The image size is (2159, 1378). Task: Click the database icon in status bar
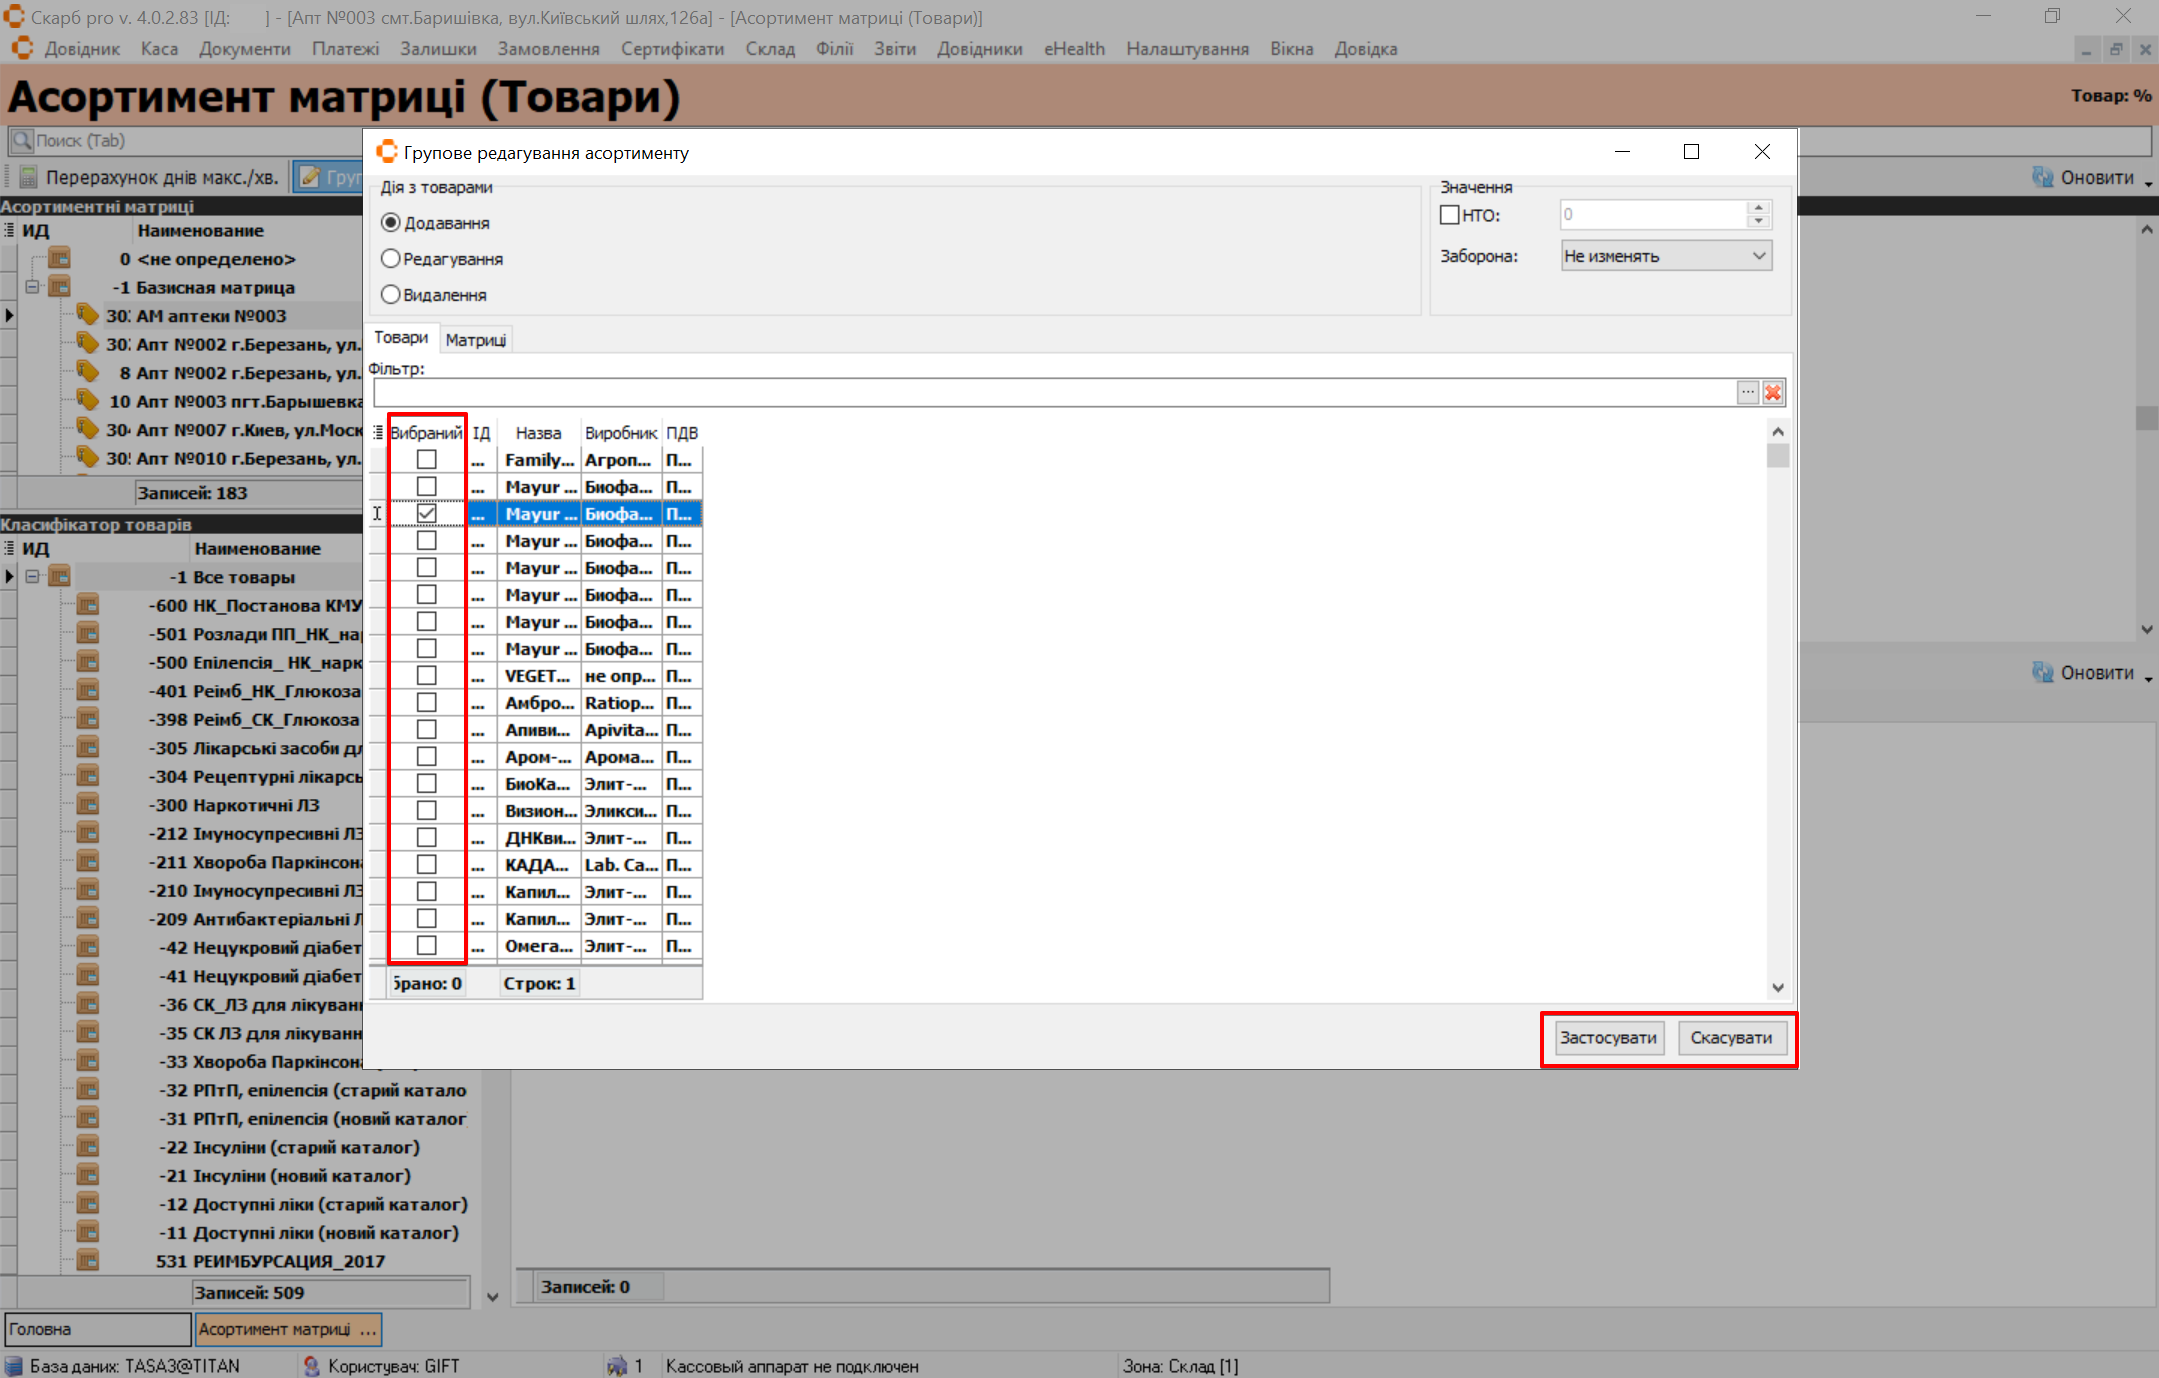tap(14, 1366)
